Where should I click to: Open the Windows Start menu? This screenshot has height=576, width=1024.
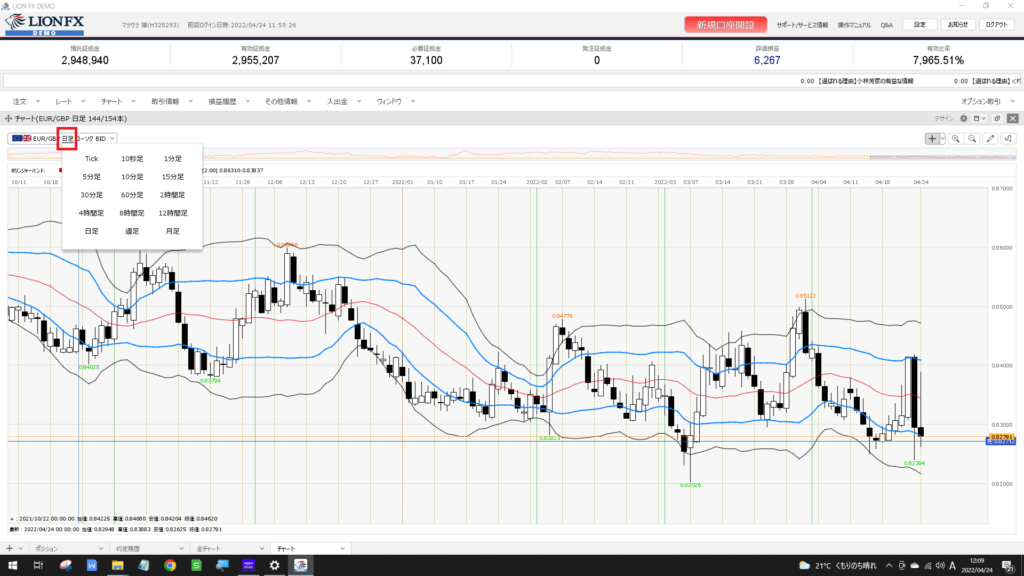point(12,566)
